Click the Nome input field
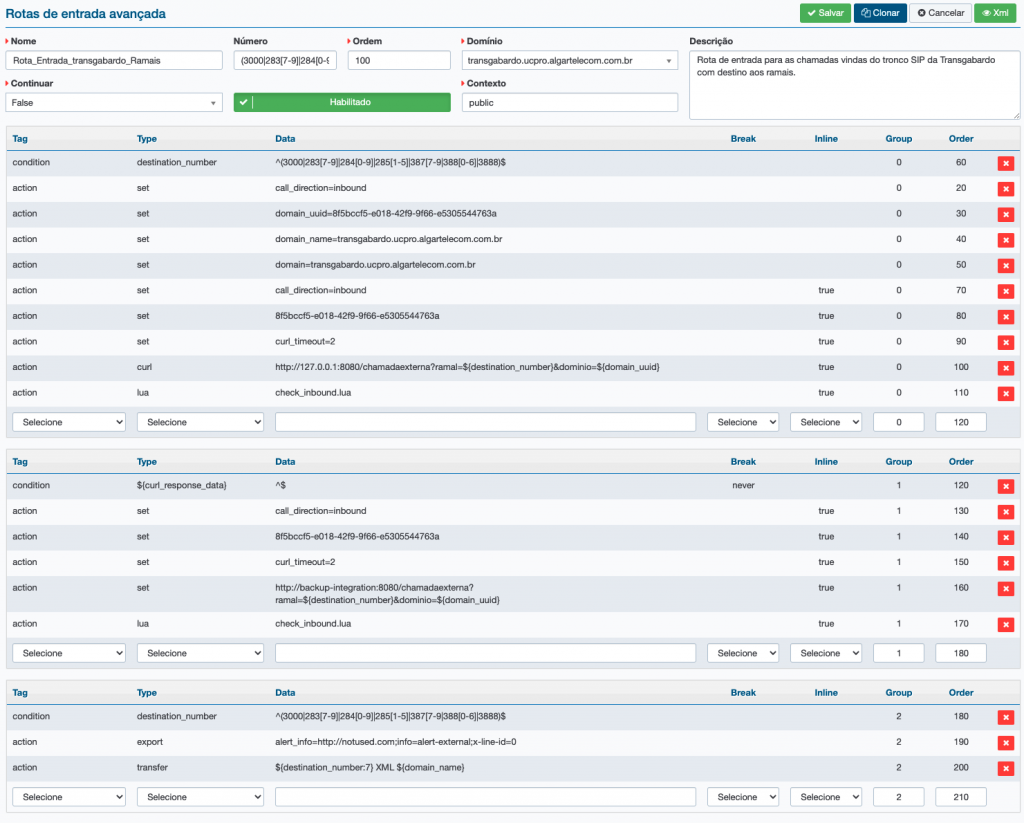Viewport: 1024px width, 823px height. [x=114, y=60]
